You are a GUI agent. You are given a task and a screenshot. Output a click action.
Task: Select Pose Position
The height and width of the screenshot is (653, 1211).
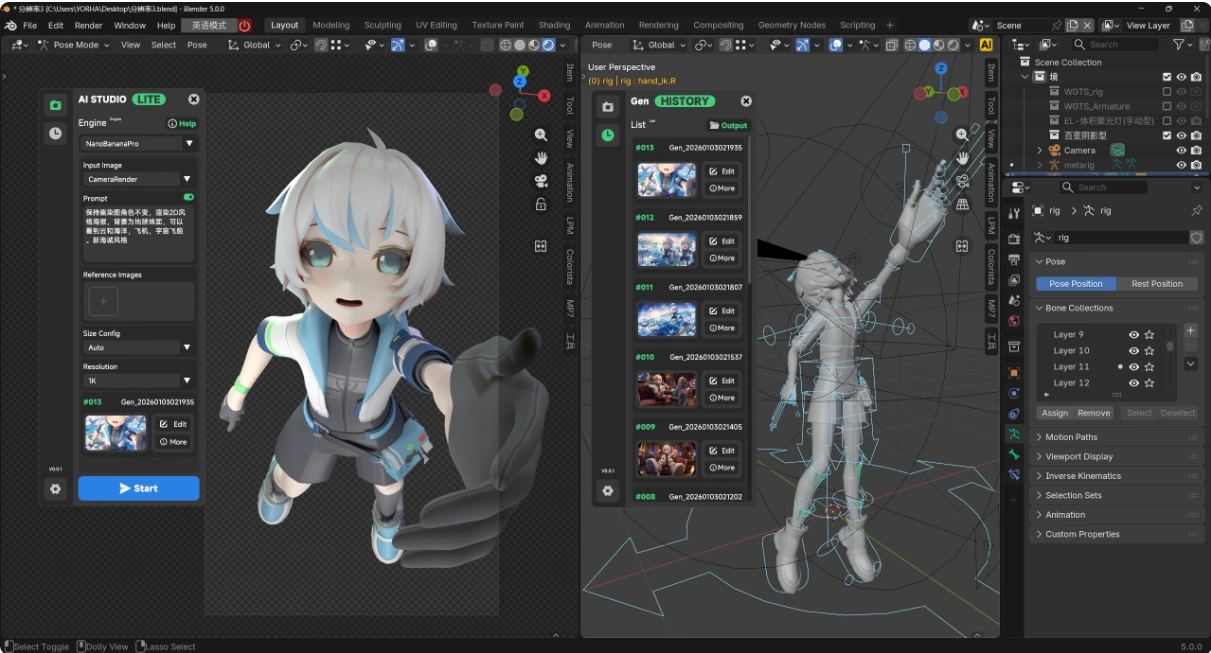pos(1075,284)
